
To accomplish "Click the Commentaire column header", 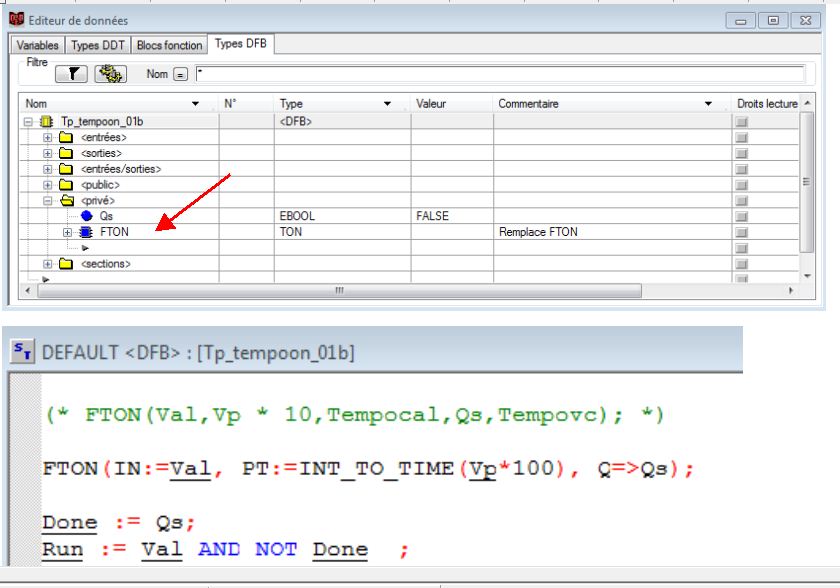I will [528, 104].
